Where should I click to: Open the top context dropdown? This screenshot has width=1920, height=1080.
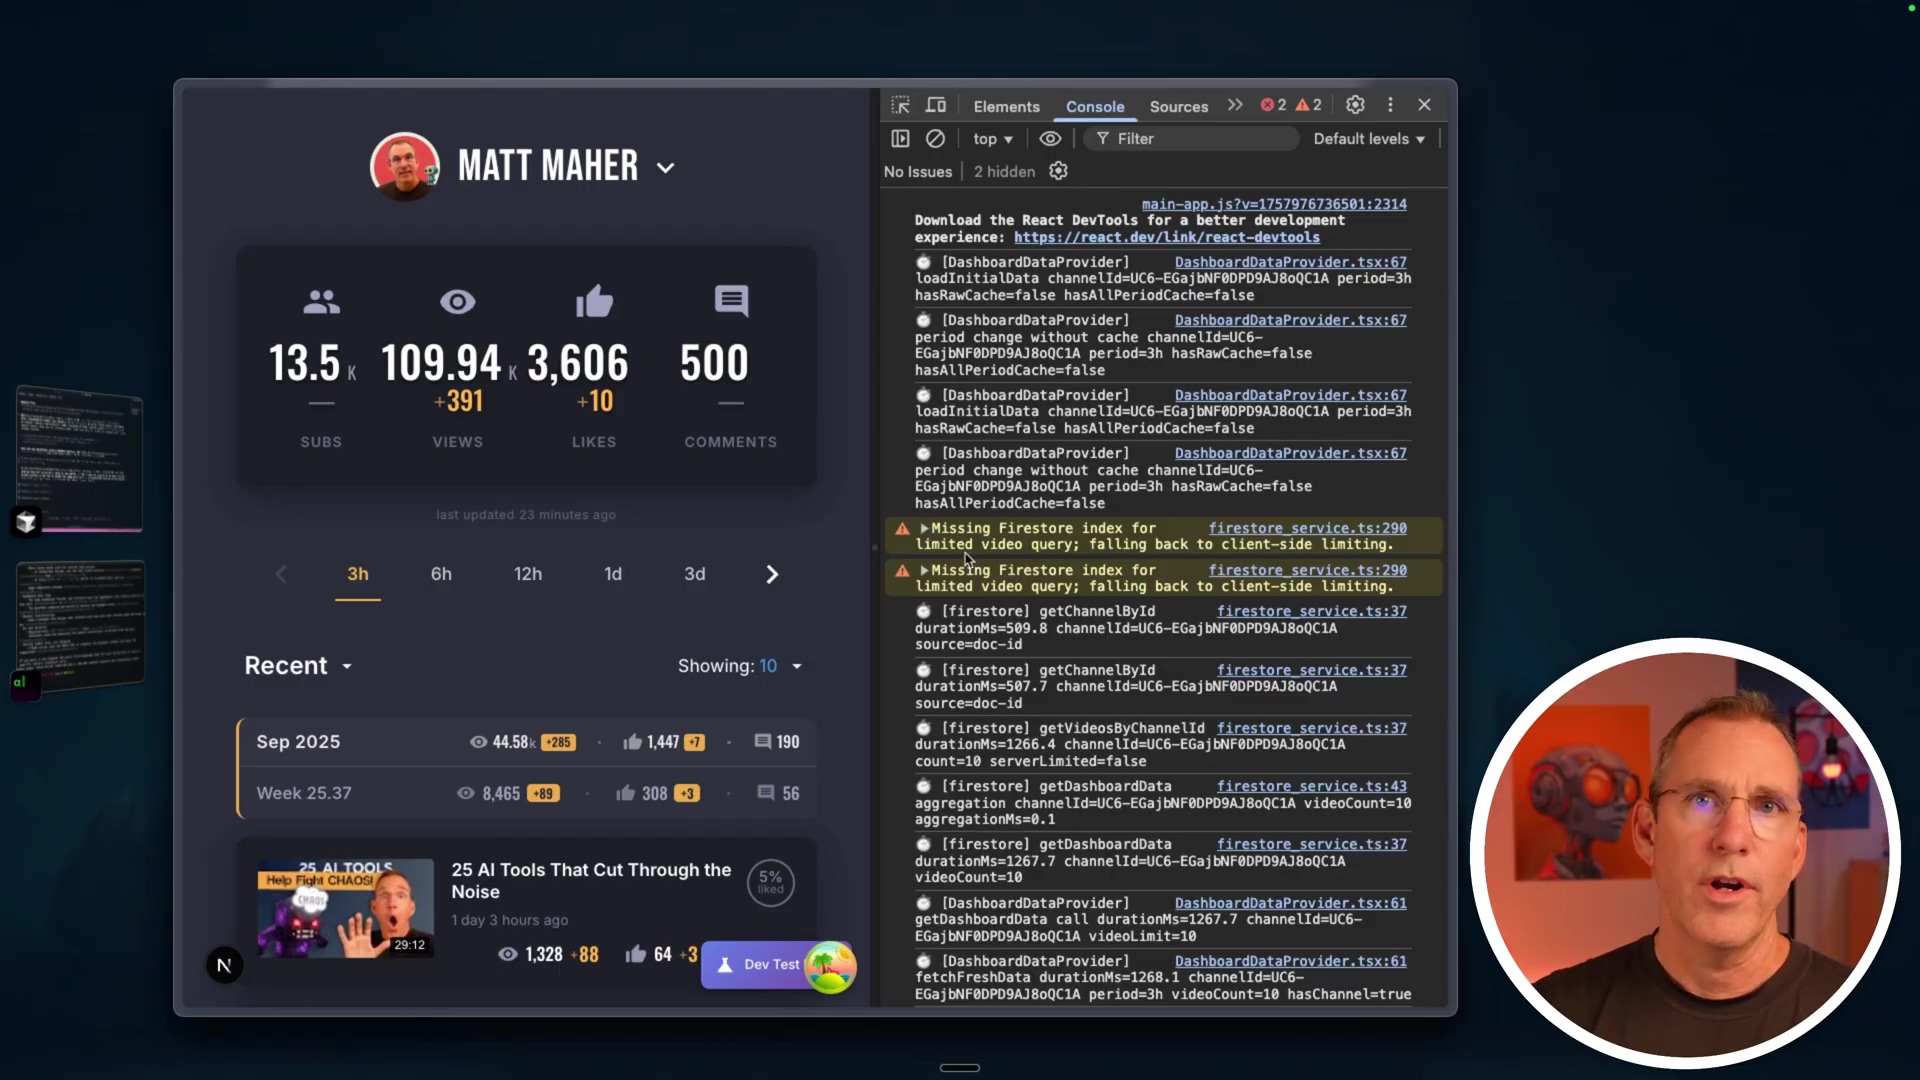(993, 139)
